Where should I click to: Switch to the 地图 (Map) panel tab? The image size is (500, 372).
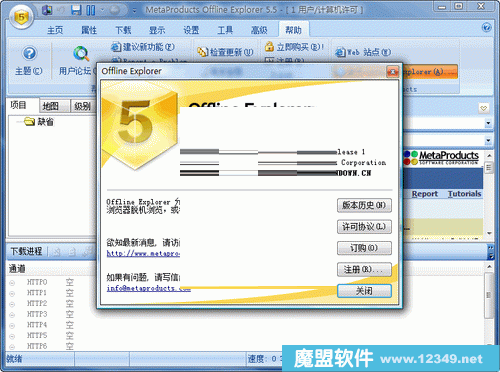pyautogui.click(x=51, y=106)
